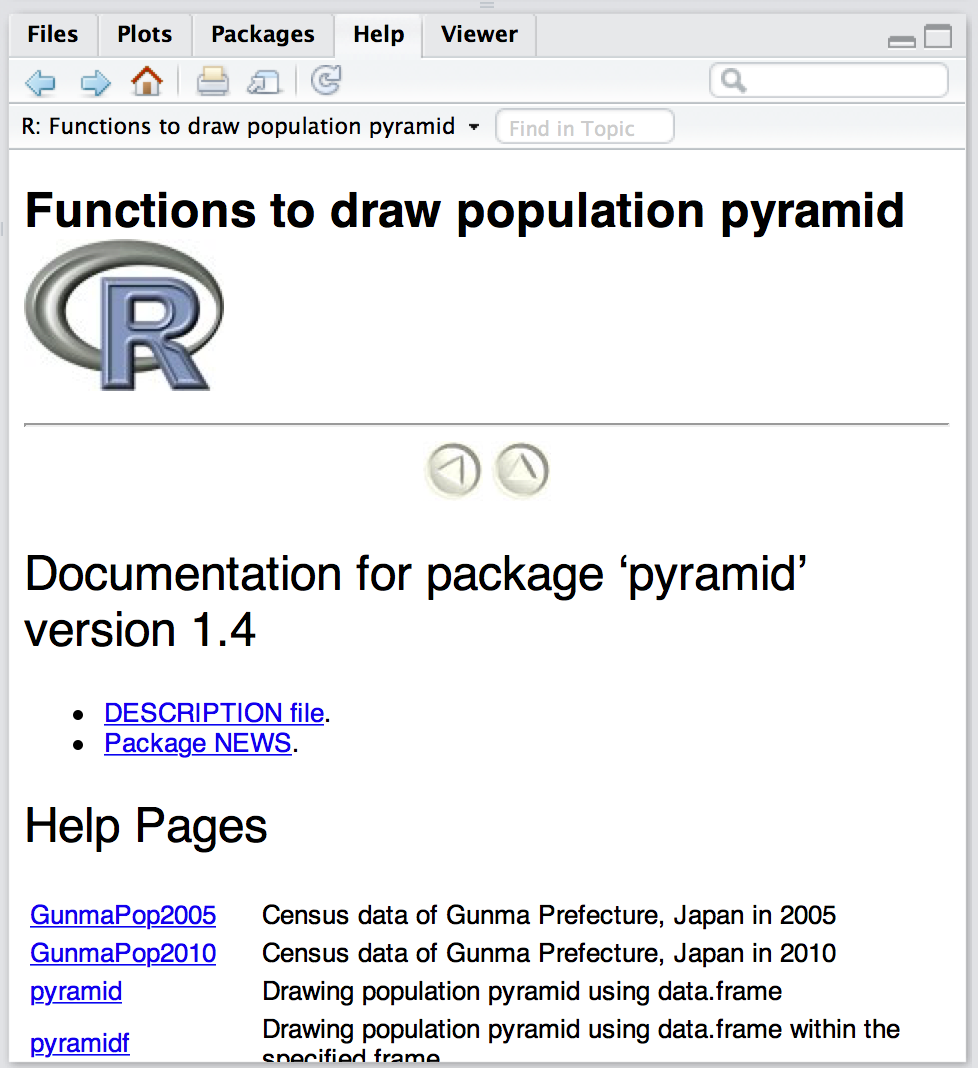Go back using the left arrow icon
The image size is (978, 1068).
pos(40,82)
